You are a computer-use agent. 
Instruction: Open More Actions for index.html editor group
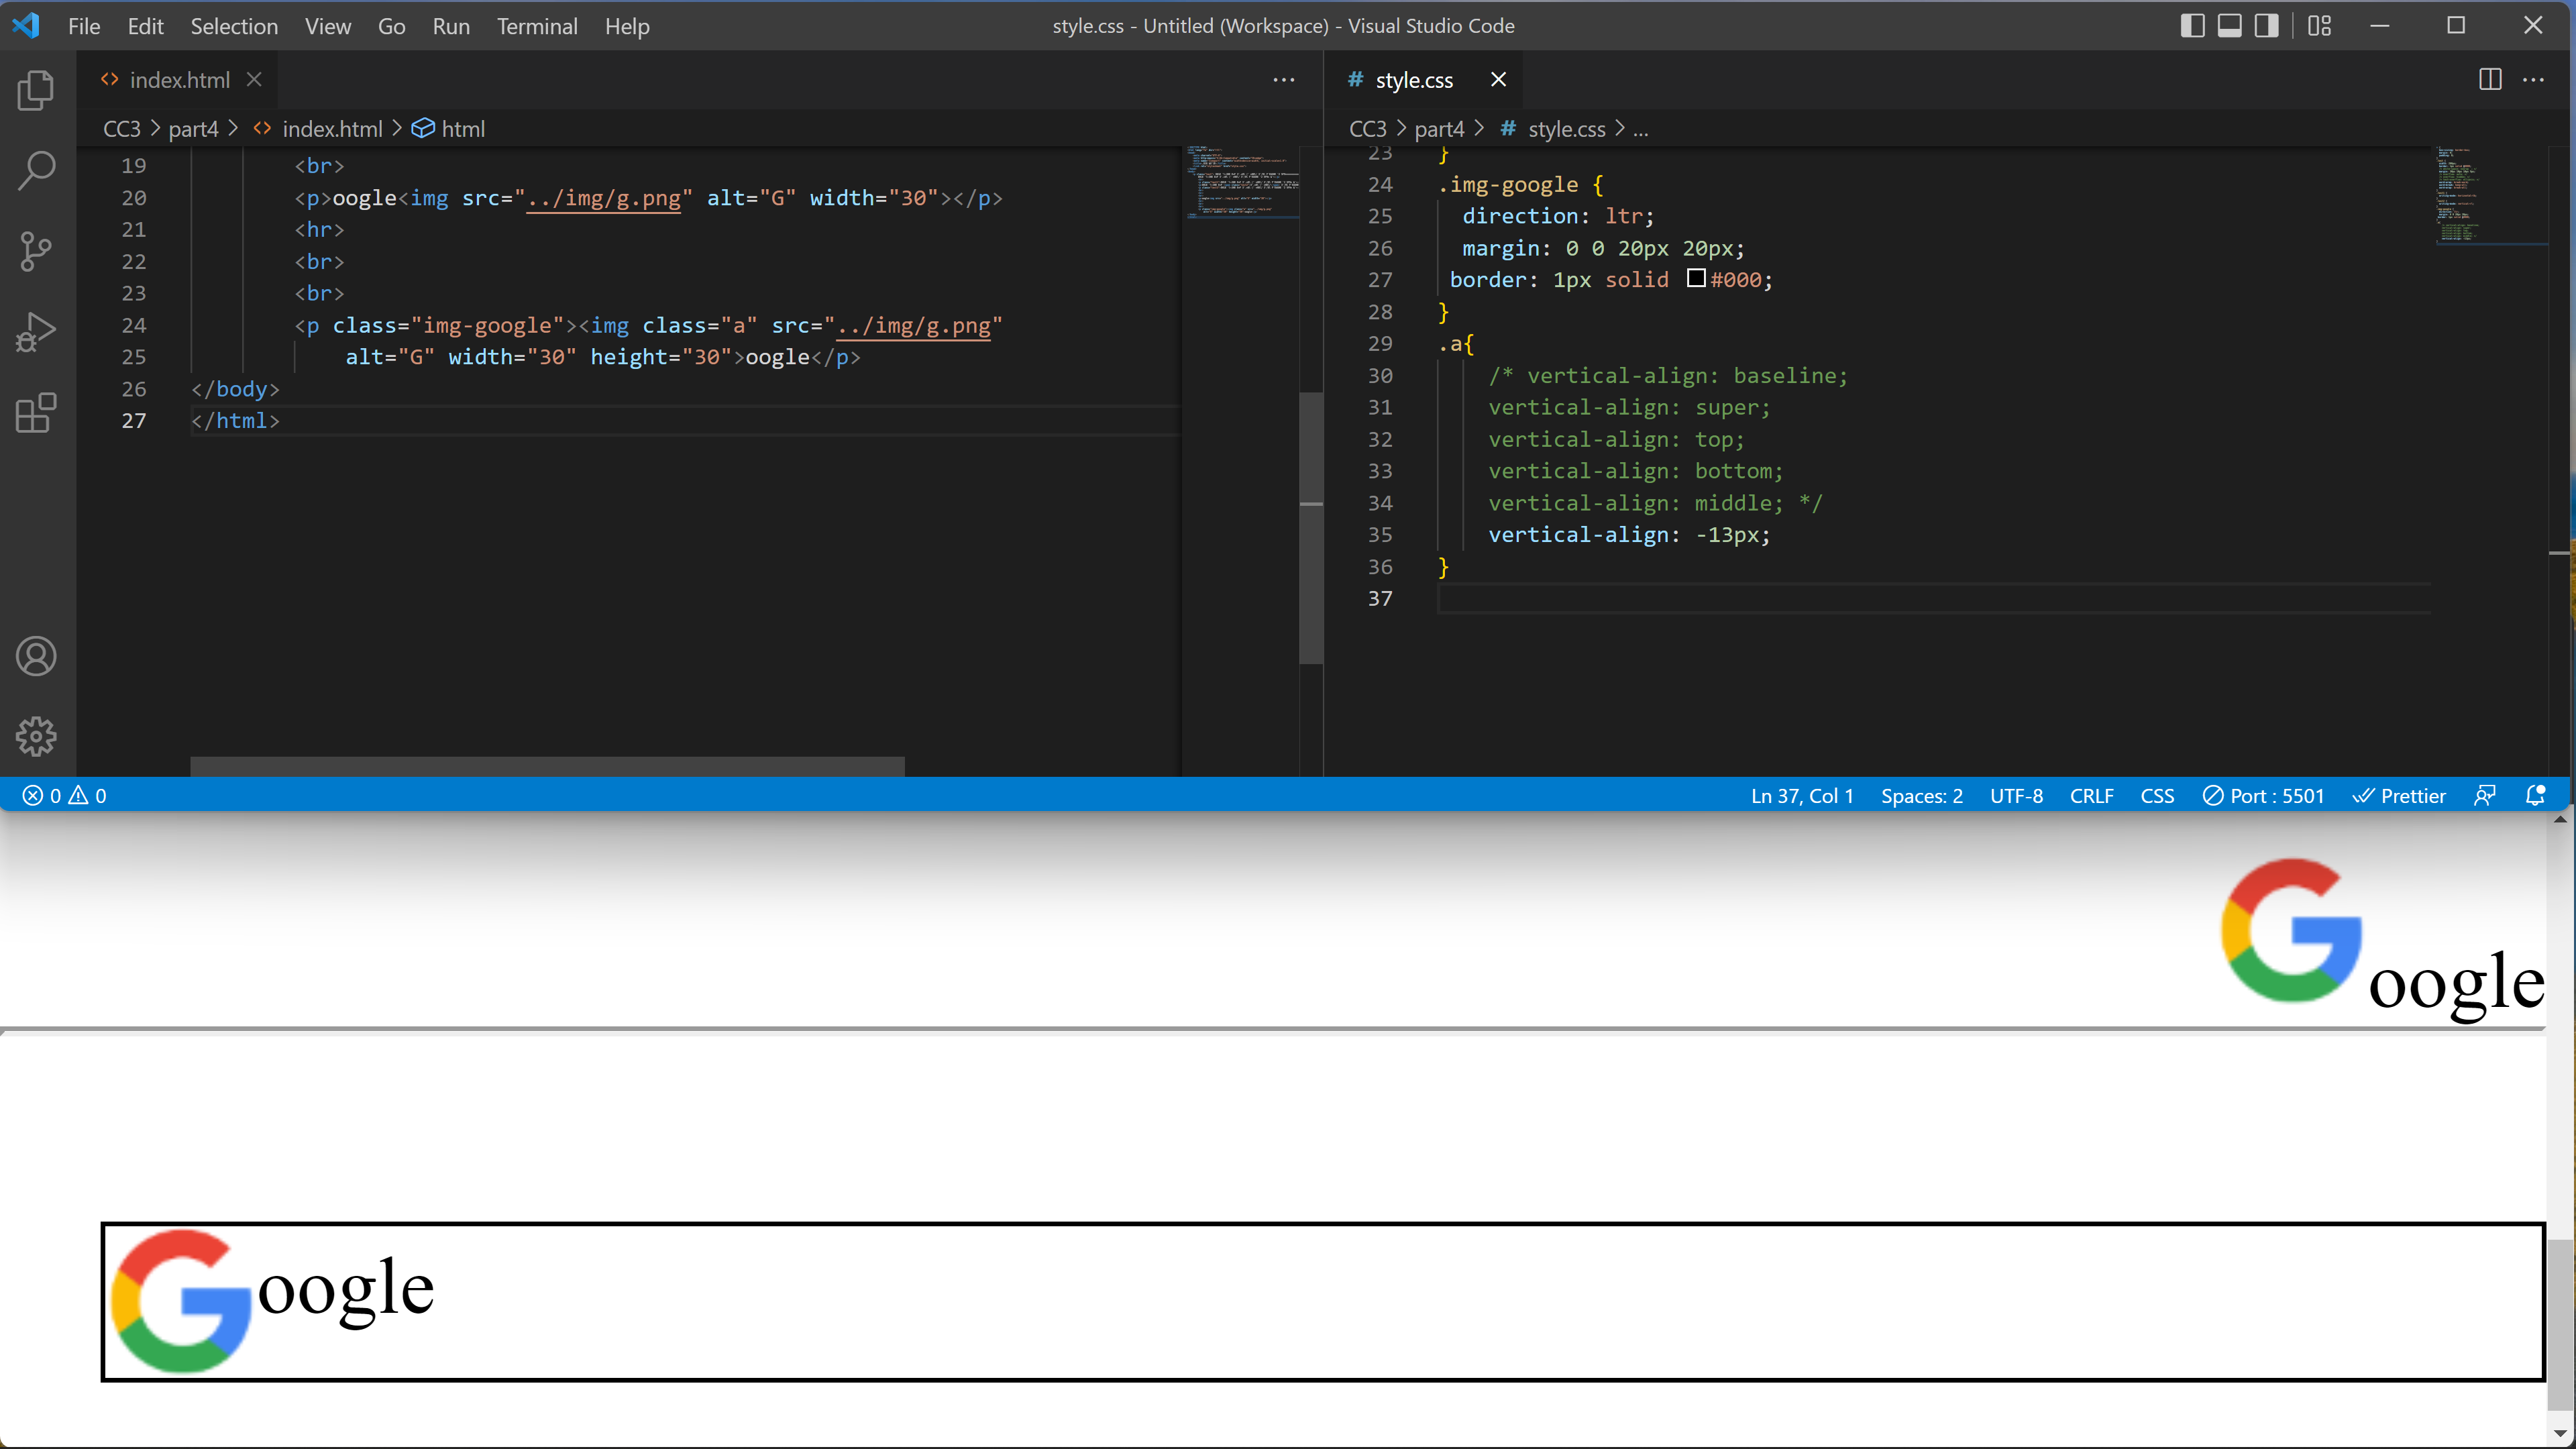[x=1284, y=80]
